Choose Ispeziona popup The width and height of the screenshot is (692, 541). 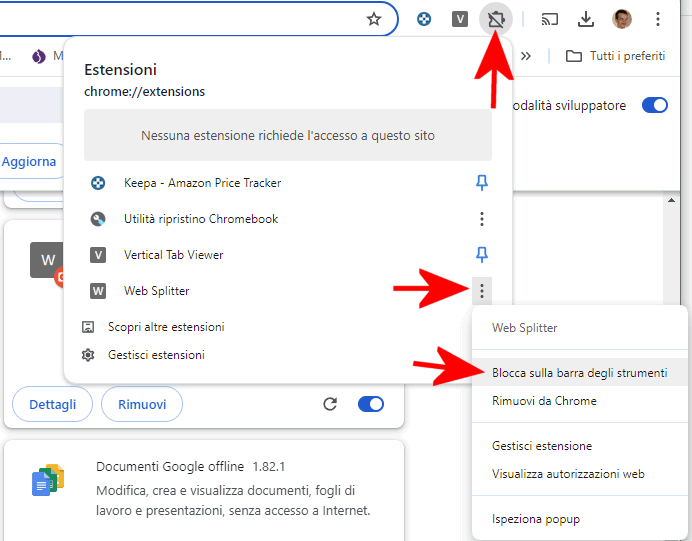[x=579, y=519]
